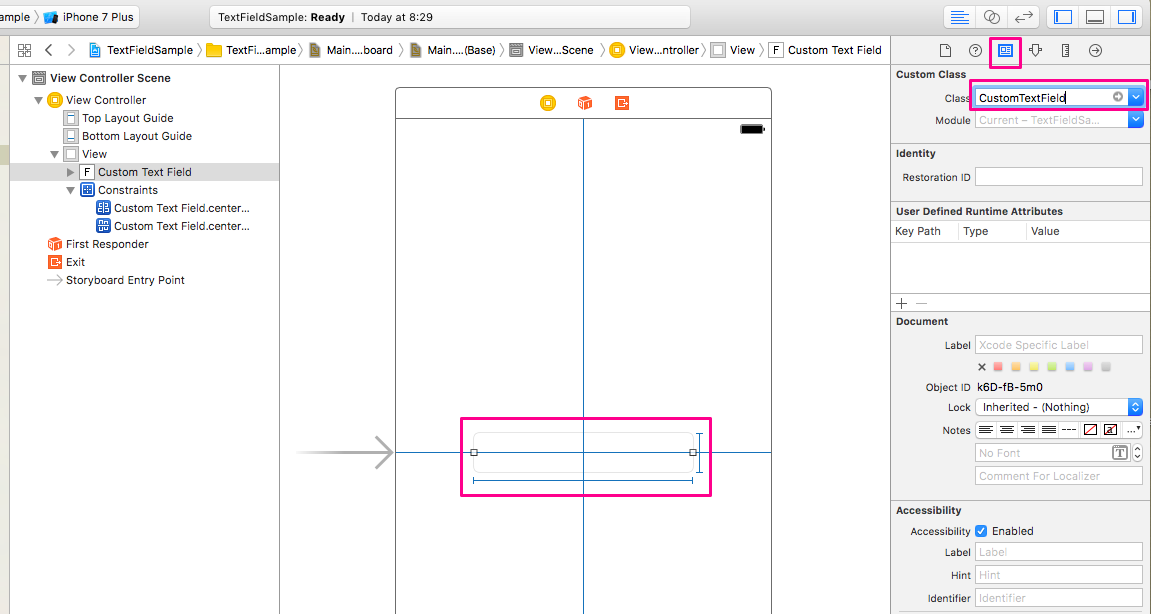This screenshot has height=614, width=1151.
Task: Remove a runtime attribute with minus button
Action: click(921, 303)
